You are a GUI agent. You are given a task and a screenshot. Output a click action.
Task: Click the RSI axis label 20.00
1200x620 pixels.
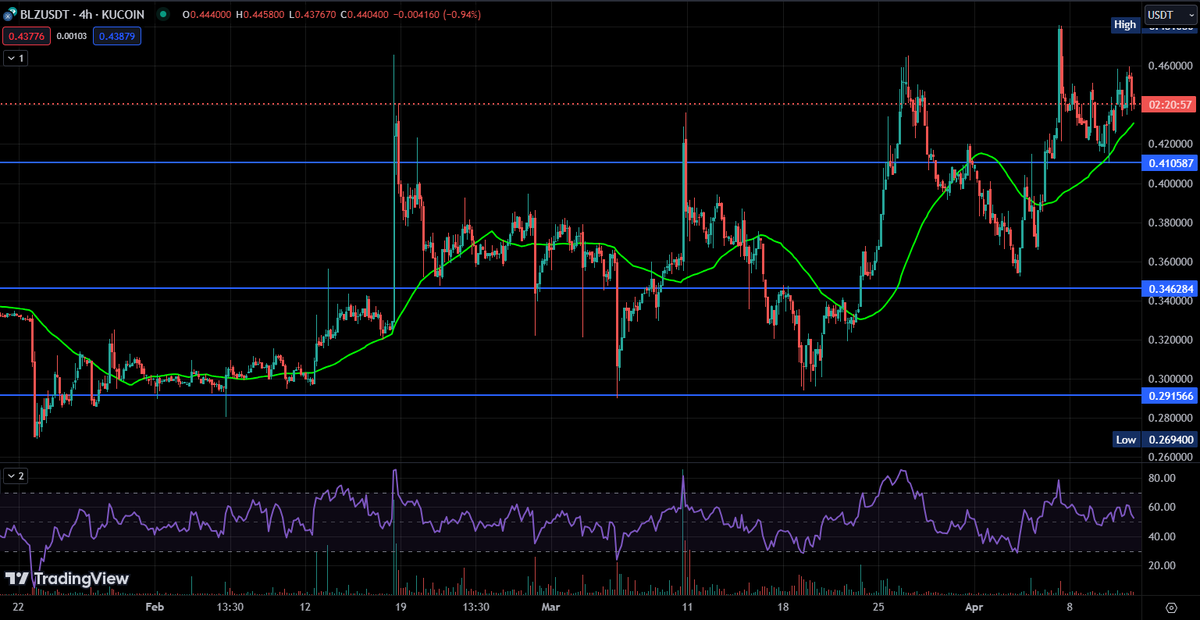pos(1160,566)
